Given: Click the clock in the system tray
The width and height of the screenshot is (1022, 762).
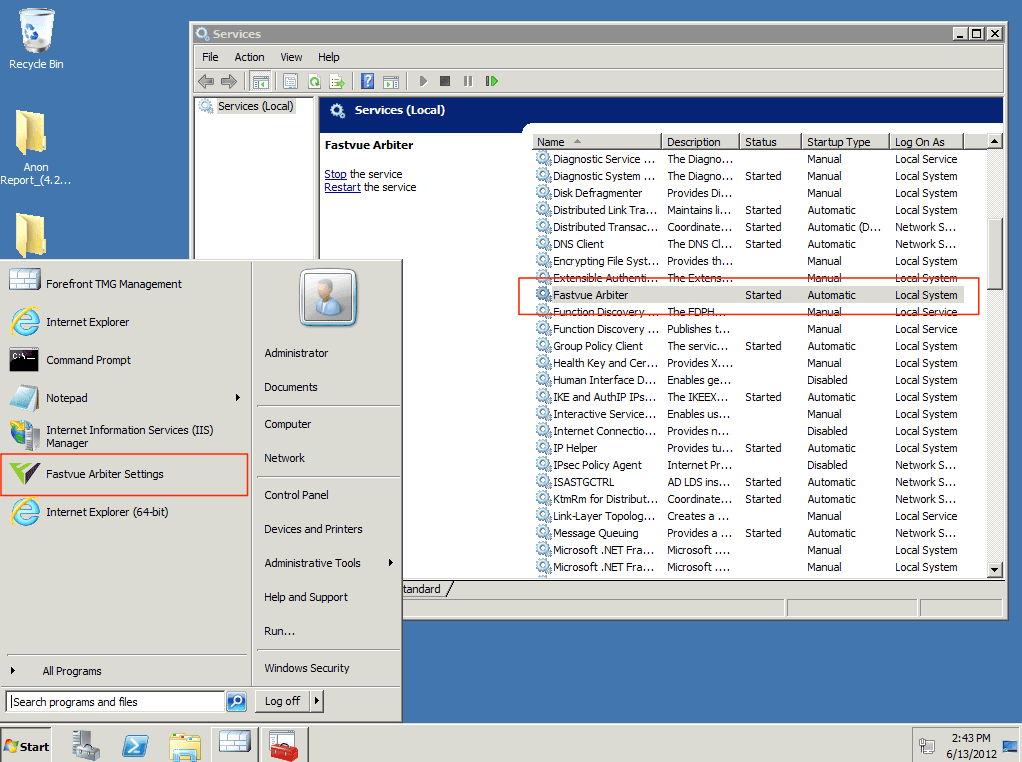Looking at the screenshot, I should (971, 746).
